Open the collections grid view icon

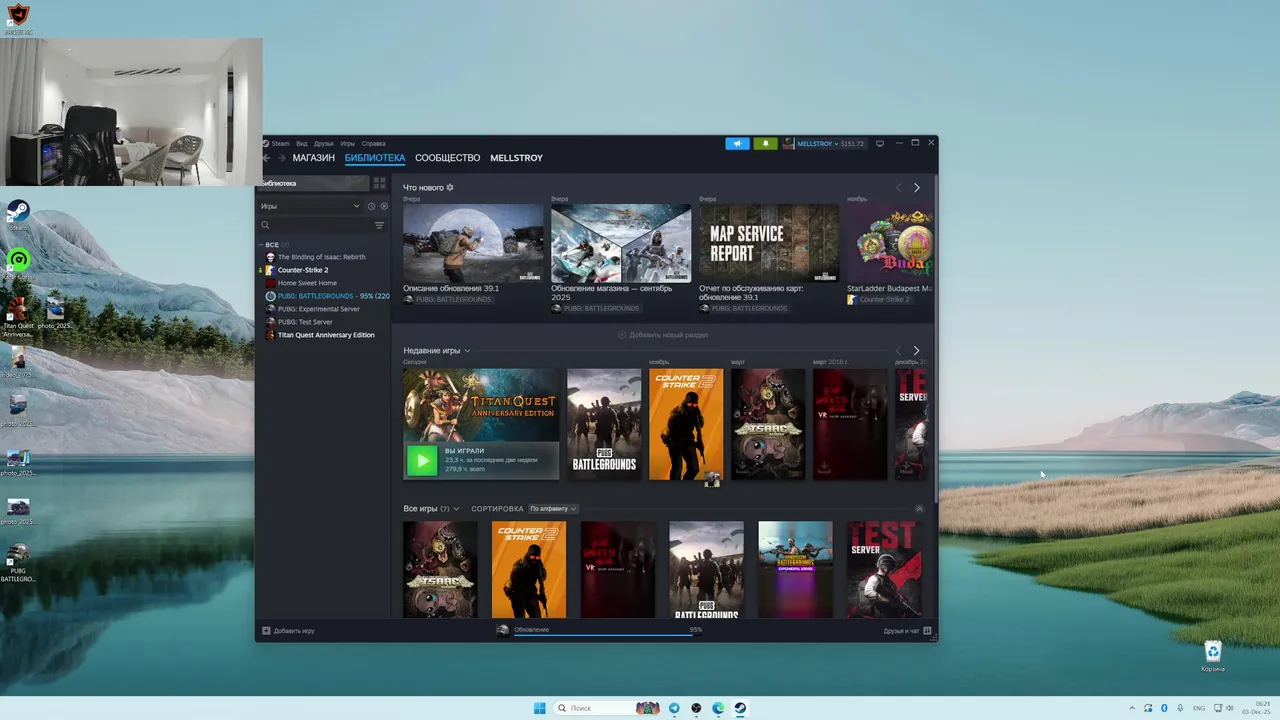click(379, 183)
